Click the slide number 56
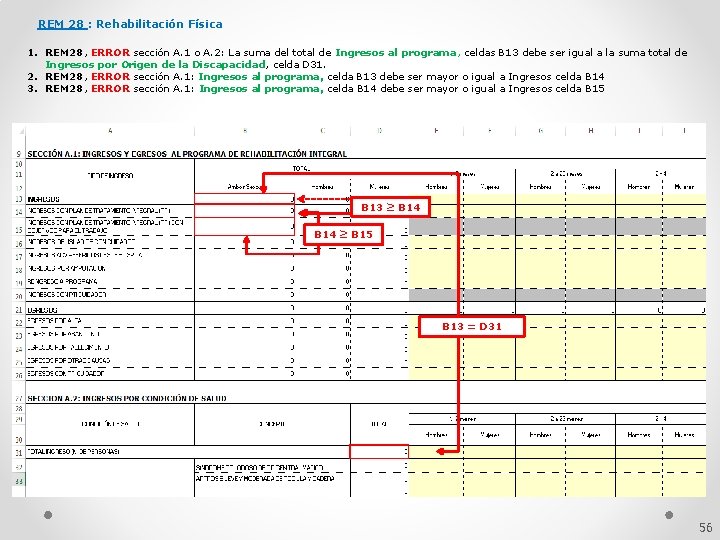Screen dimensions: 720x540 coord(705,527)
